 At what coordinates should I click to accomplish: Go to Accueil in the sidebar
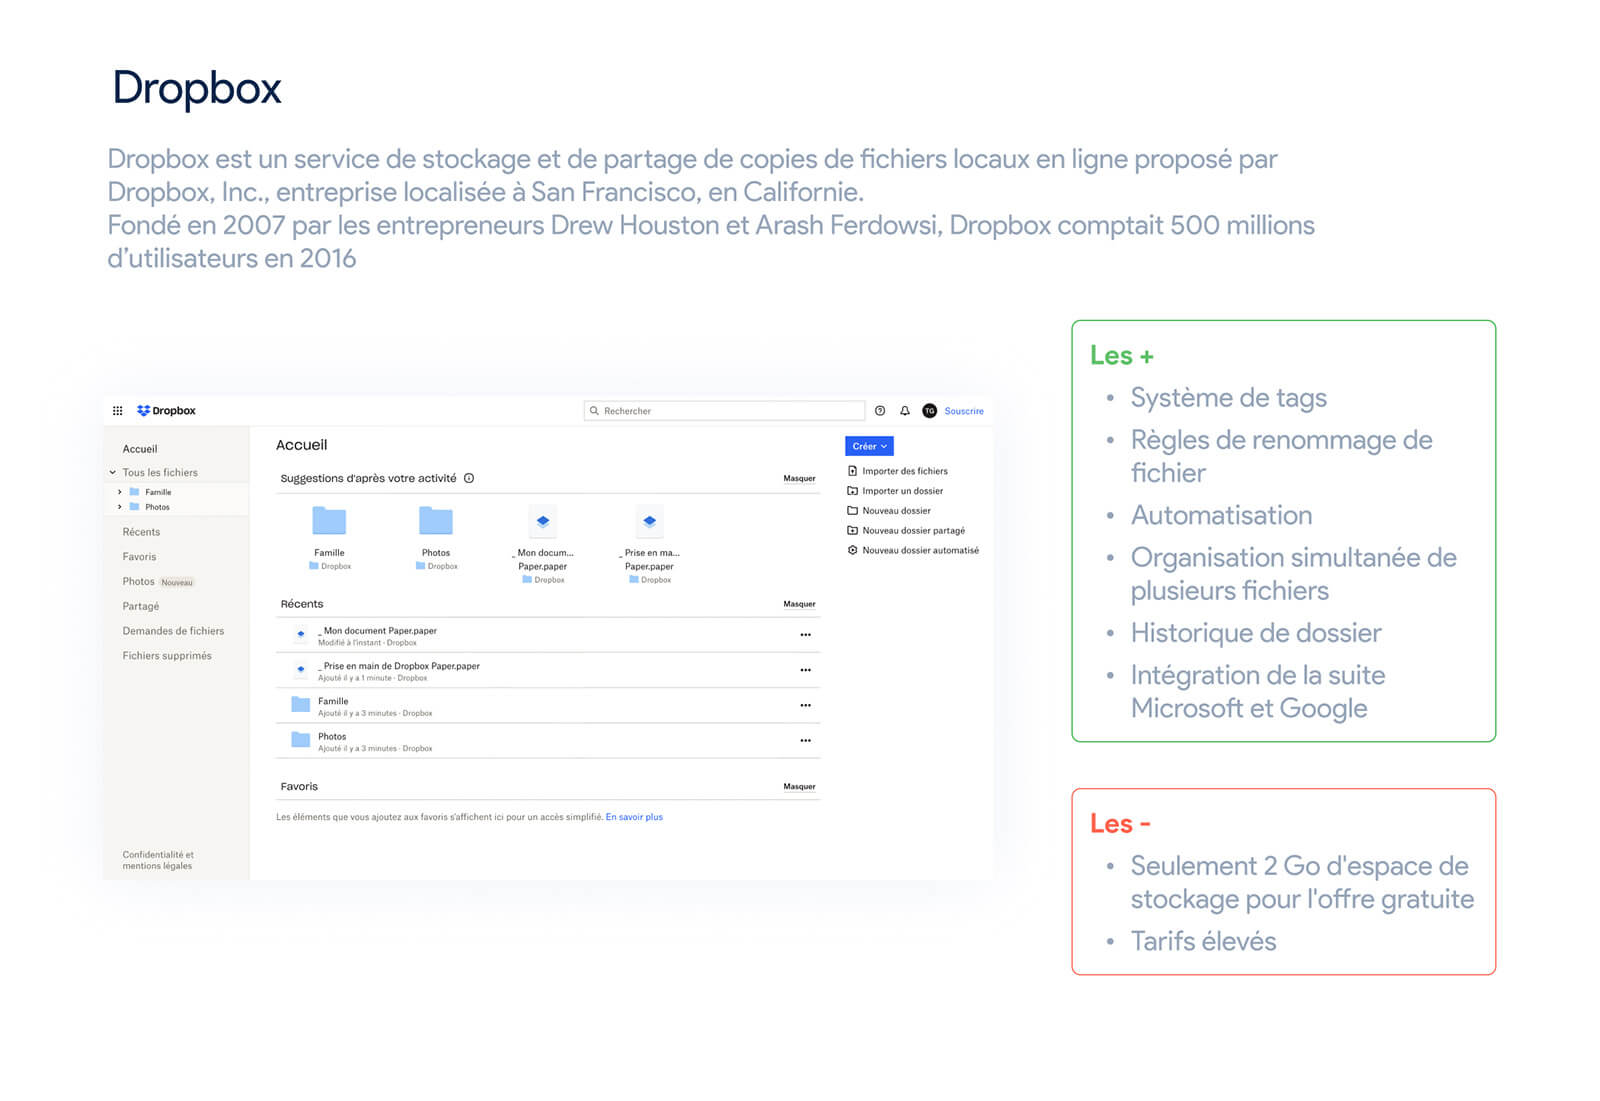[140, 449]
